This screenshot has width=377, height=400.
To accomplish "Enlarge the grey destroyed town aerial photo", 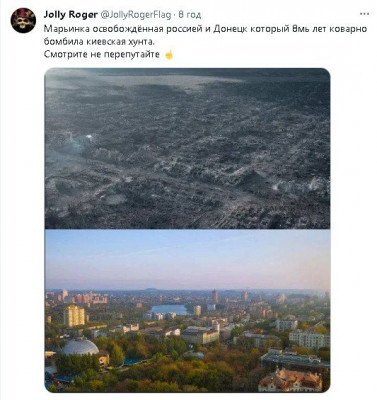I will point(187,148).
